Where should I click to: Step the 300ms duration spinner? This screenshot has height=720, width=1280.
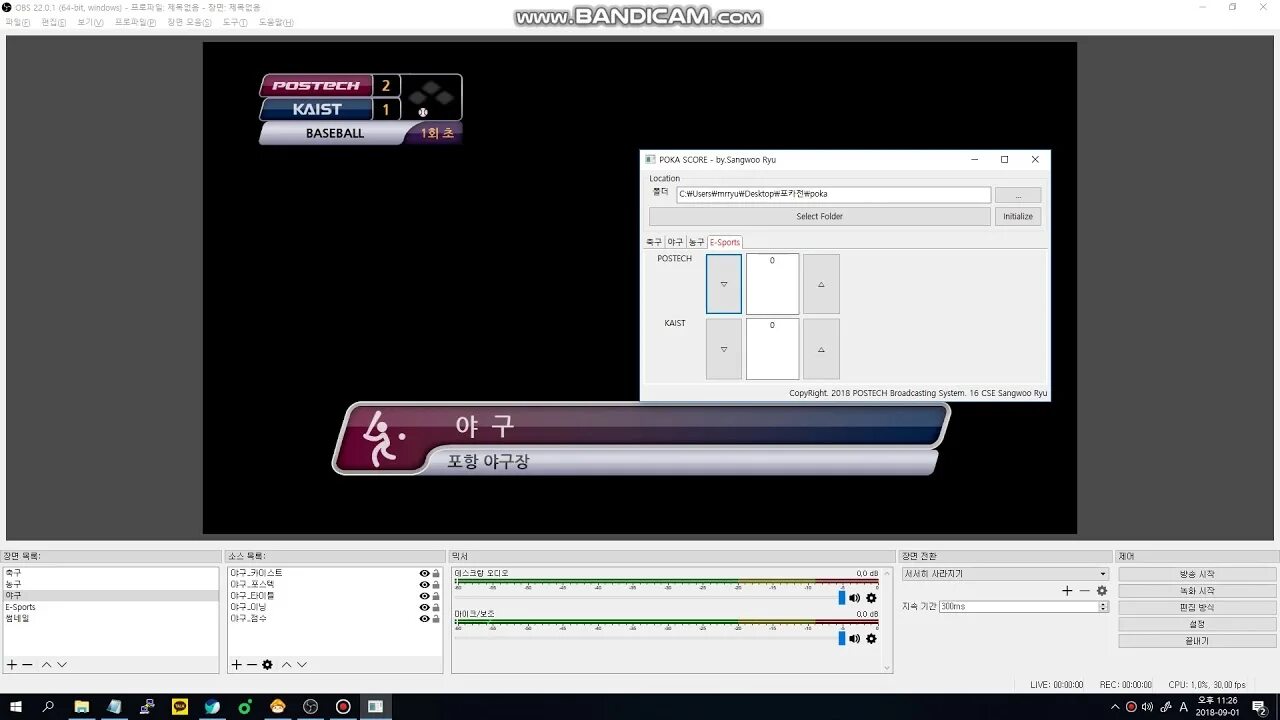click(x=1104, y=606)
